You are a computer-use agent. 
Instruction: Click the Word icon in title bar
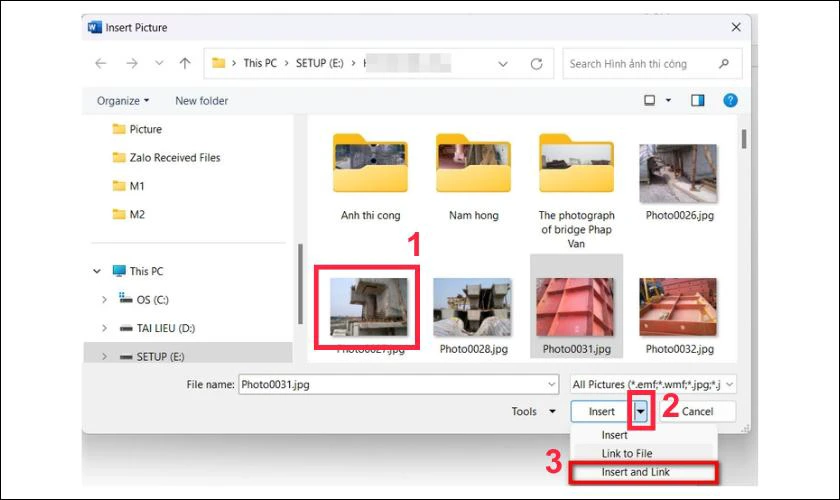pos(95,27)
